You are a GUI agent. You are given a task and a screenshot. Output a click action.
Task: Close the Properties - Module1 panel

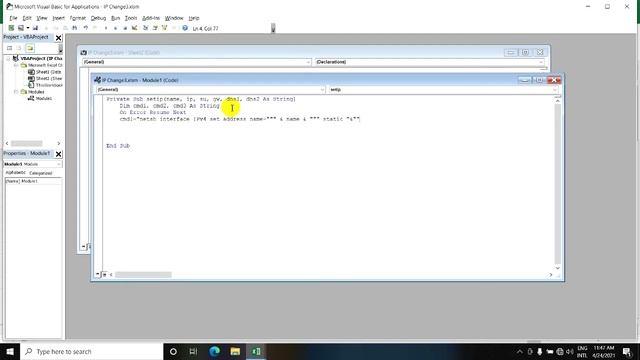point(58,154)
